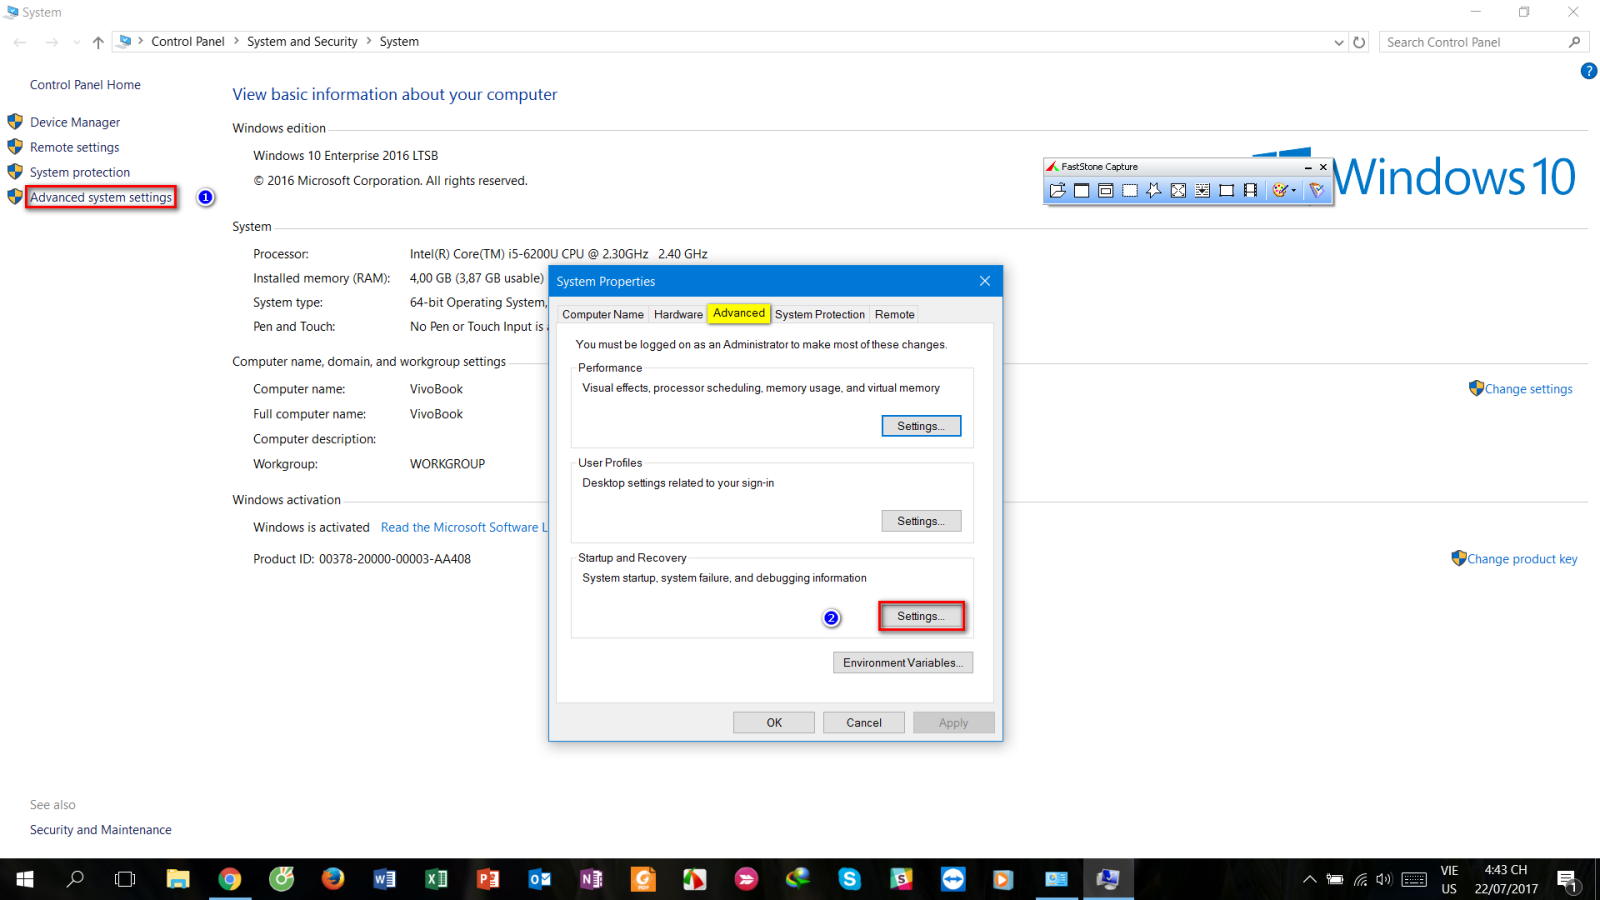Open Skype from the taskbar

[x=849, y=879]
